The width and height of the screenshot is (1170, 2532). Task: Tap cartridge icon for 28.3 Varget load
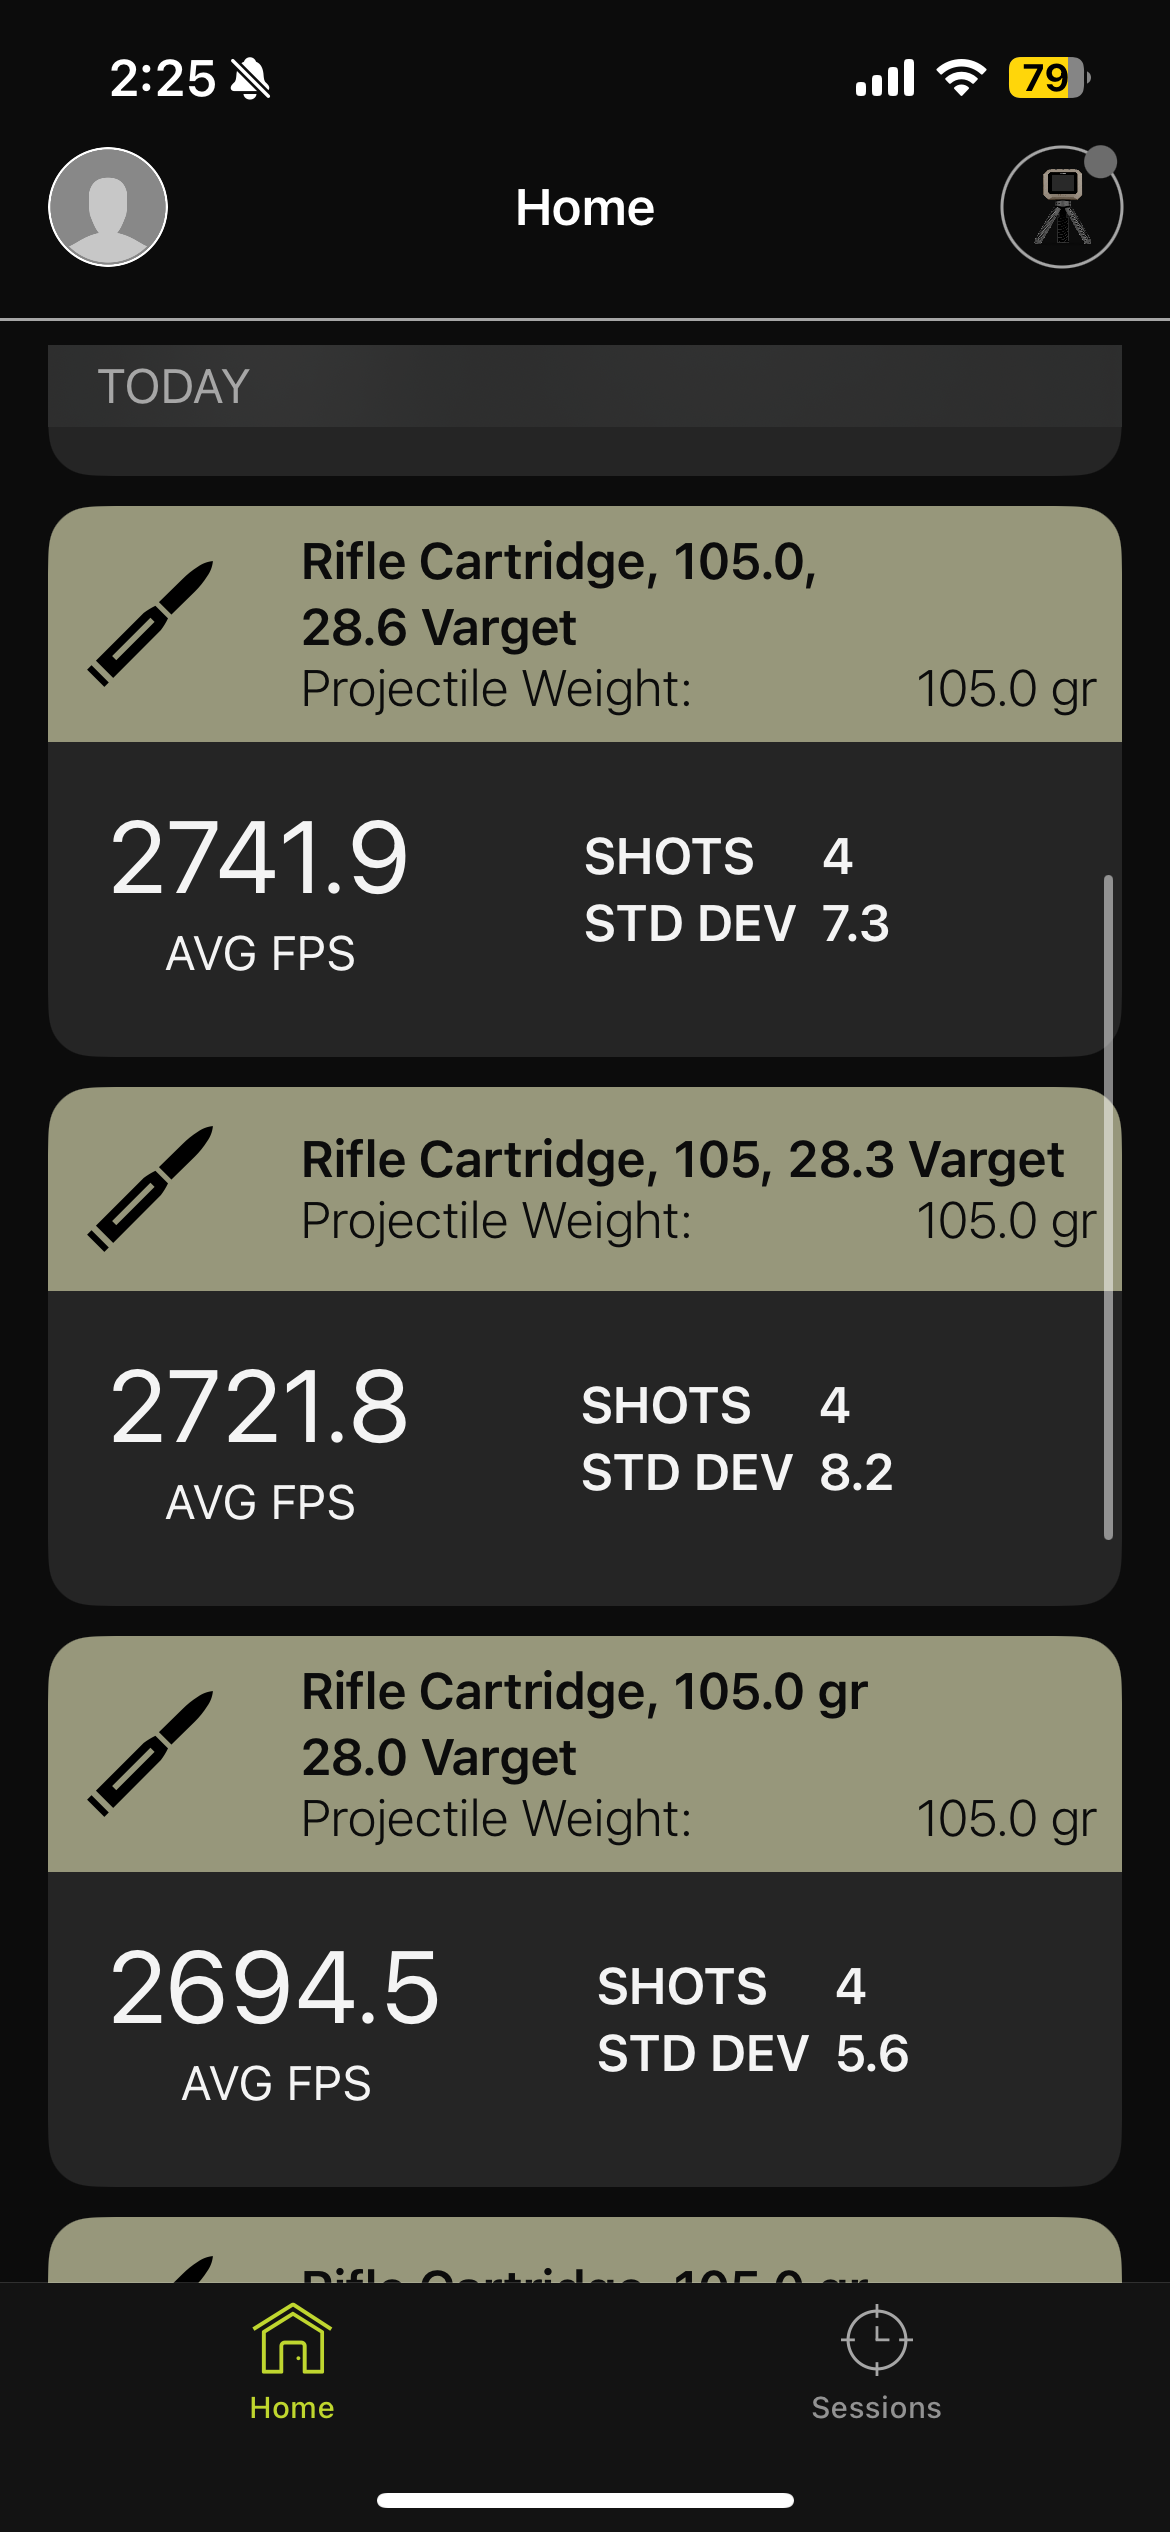(x=151, y=1188)
